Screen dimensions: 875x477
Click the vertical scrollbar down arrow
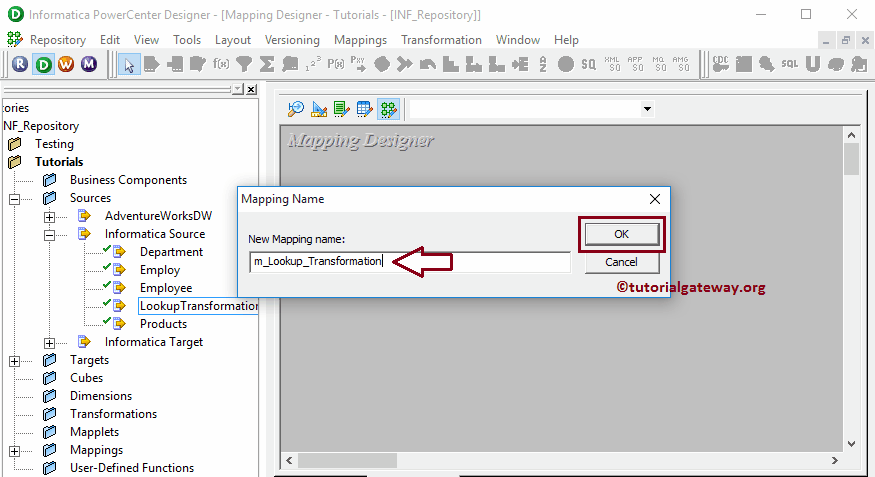851,444
